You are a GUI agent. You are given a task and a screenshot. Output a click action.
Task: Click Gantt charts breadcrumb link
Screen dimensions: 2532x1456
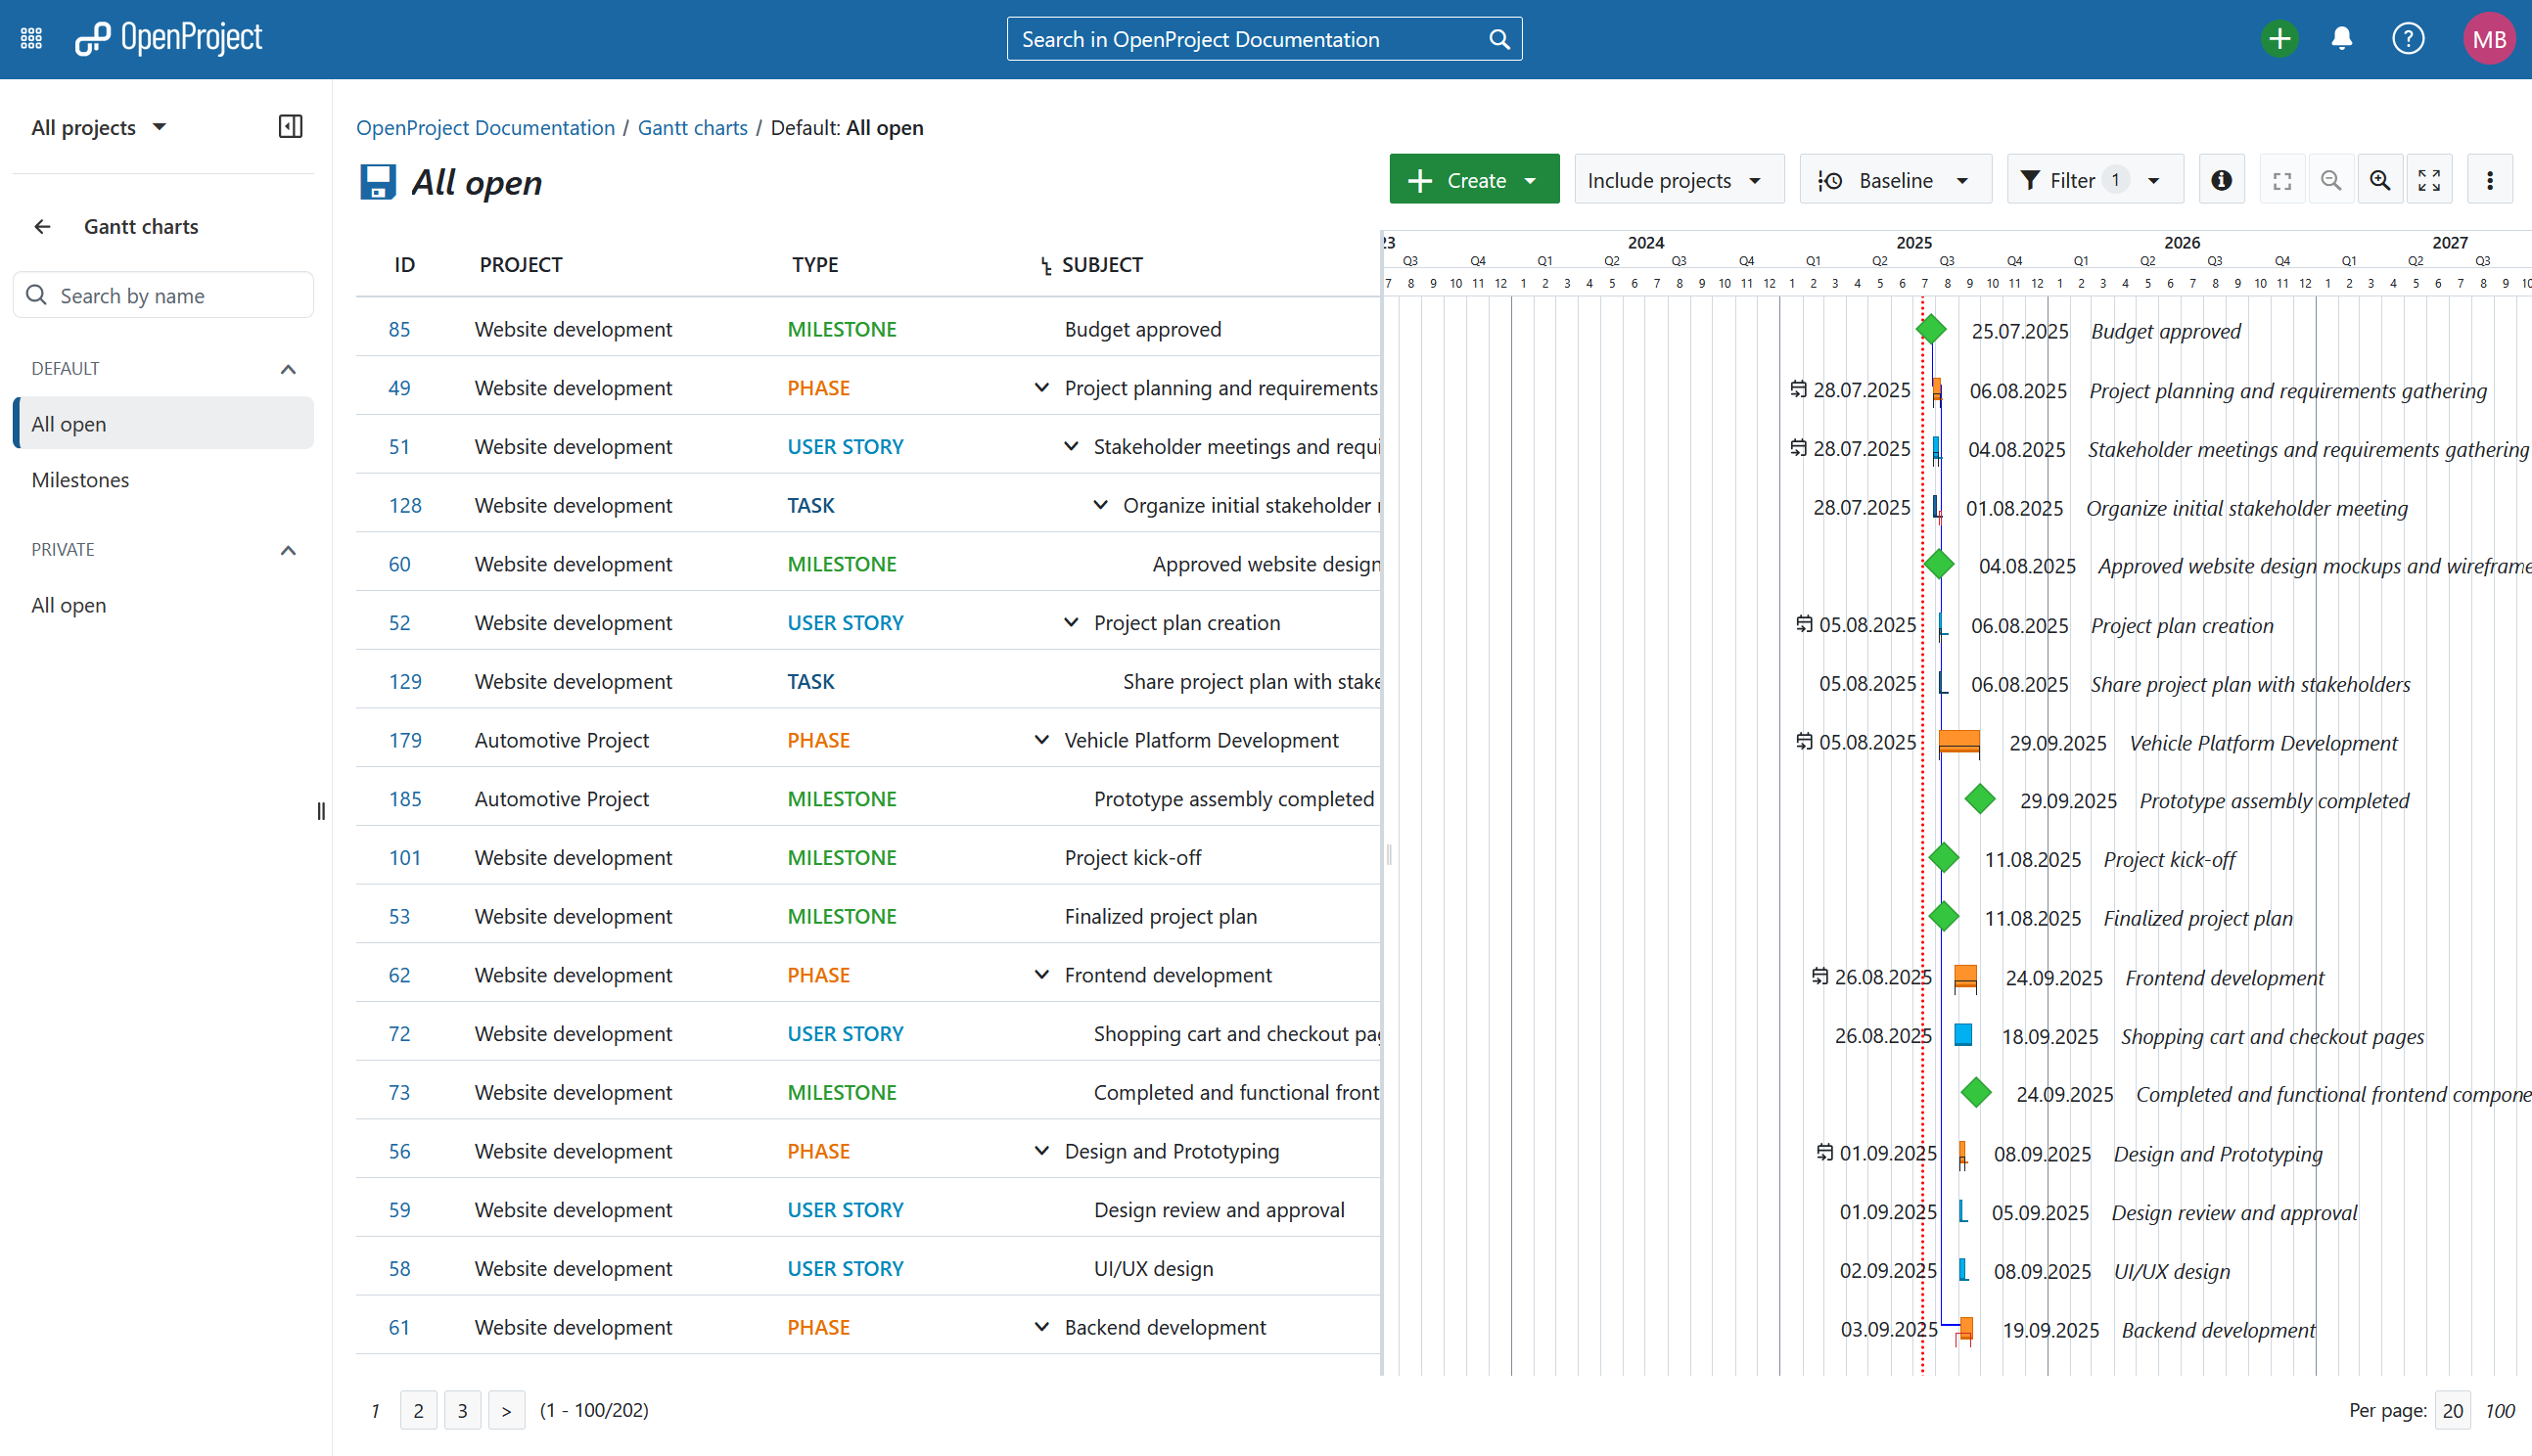click(692, 127)
